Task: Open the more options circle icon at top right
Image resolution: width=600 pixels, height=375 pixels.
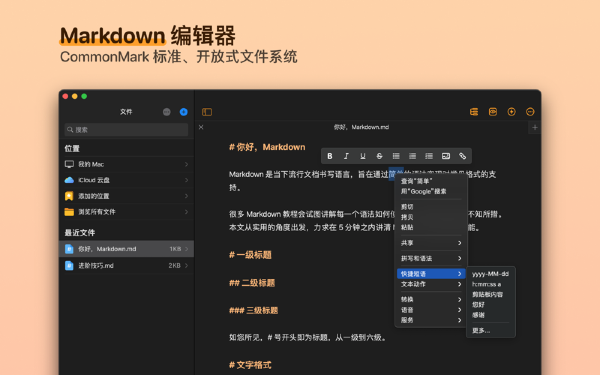Action: pos(530,112)
